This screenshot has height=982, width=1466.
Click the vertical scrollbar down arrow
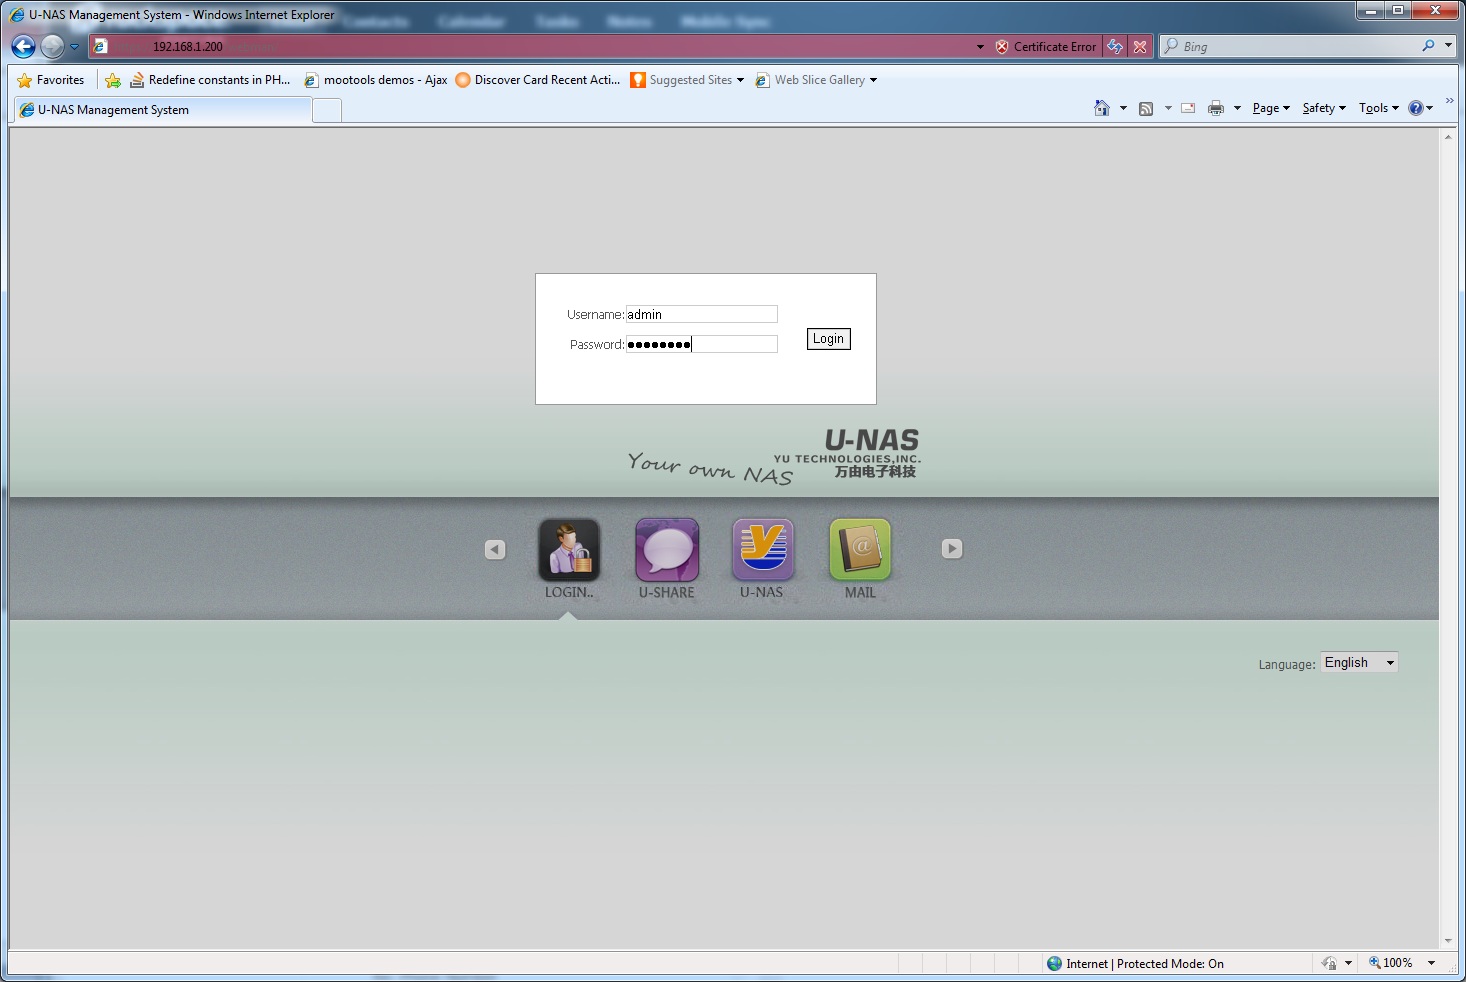1448,941
